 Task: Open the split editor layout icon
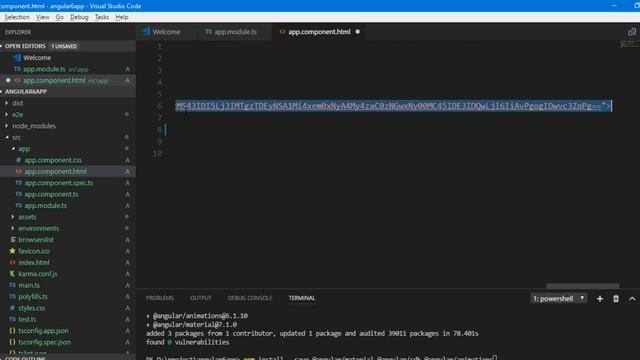tap(632, 32)
